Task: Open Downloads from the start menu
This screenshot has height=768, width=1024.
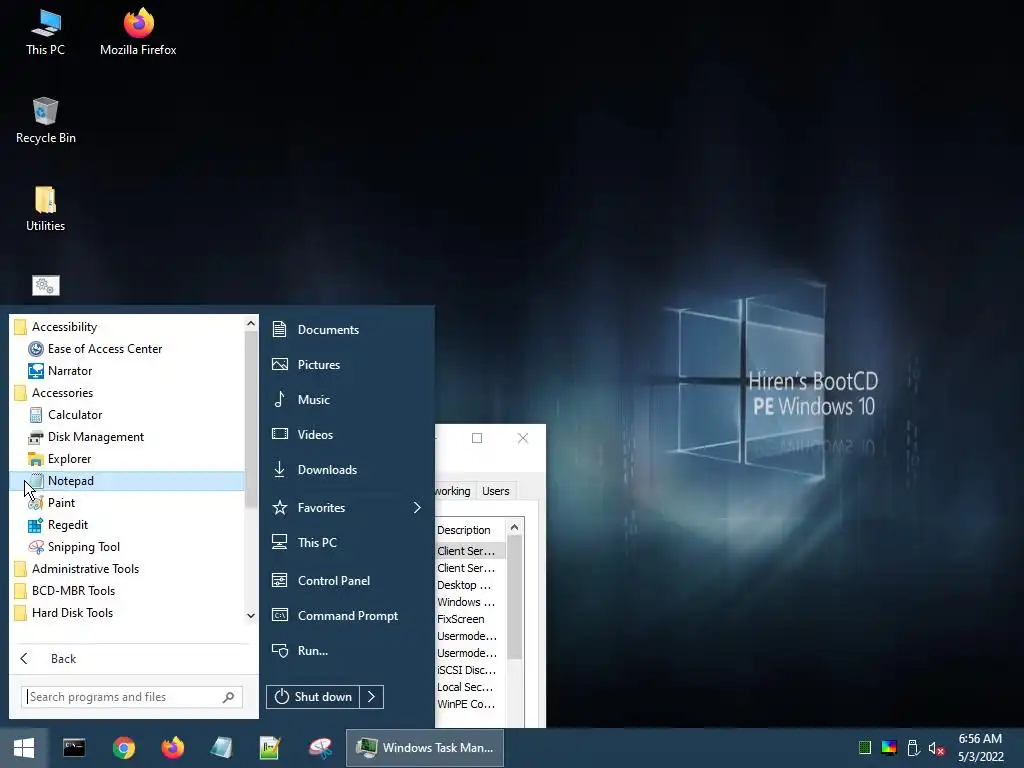Action: coord(315,470)
